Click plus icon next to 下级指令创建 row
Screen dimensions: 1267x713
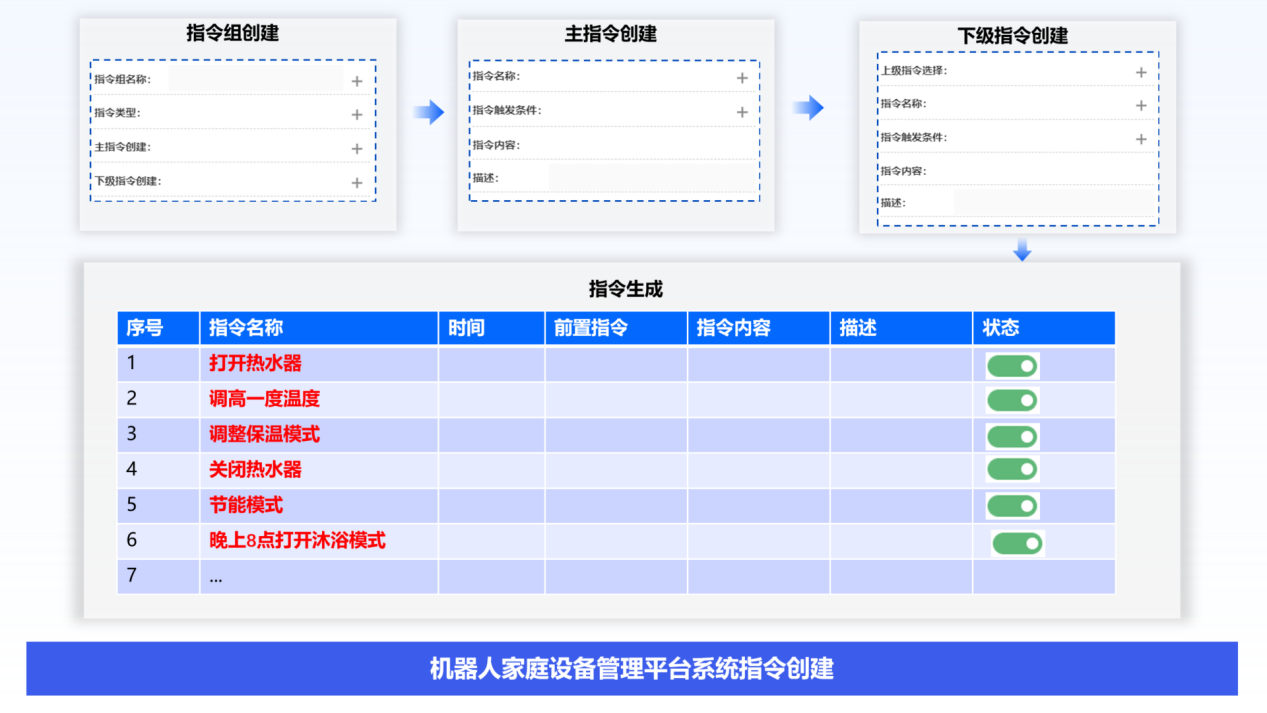(357, 183)
